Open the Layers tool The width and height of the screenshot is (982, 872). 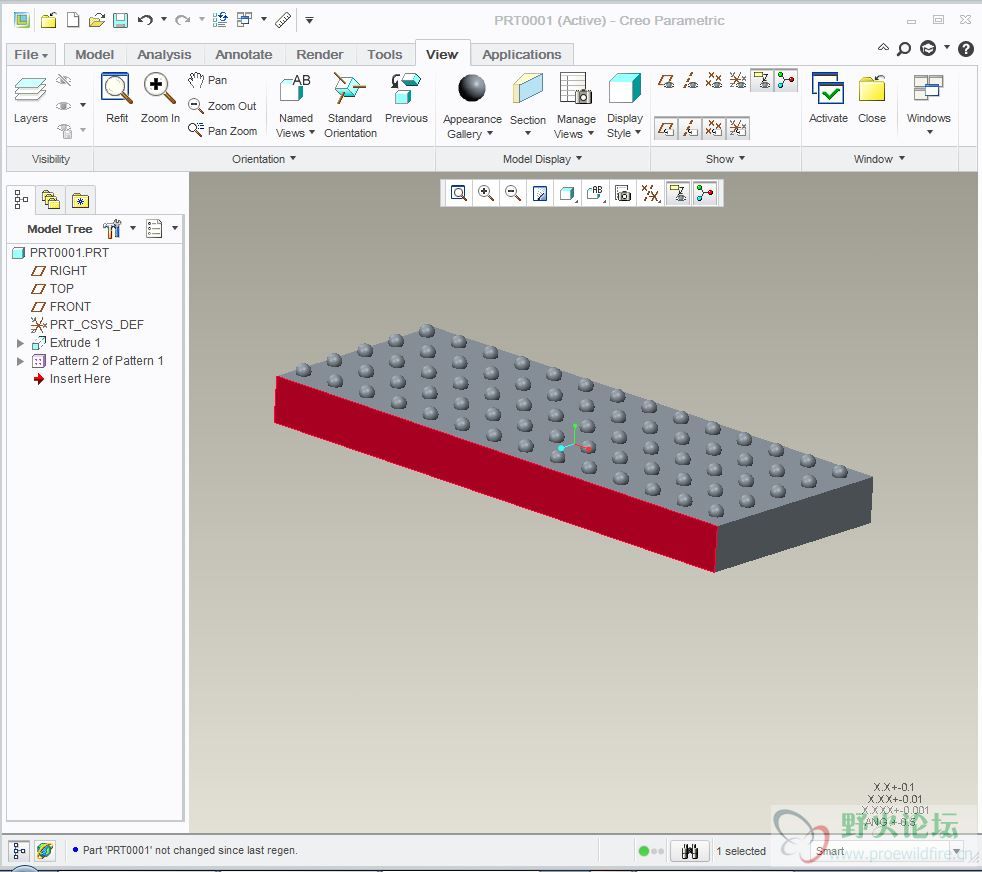(30, 99)
